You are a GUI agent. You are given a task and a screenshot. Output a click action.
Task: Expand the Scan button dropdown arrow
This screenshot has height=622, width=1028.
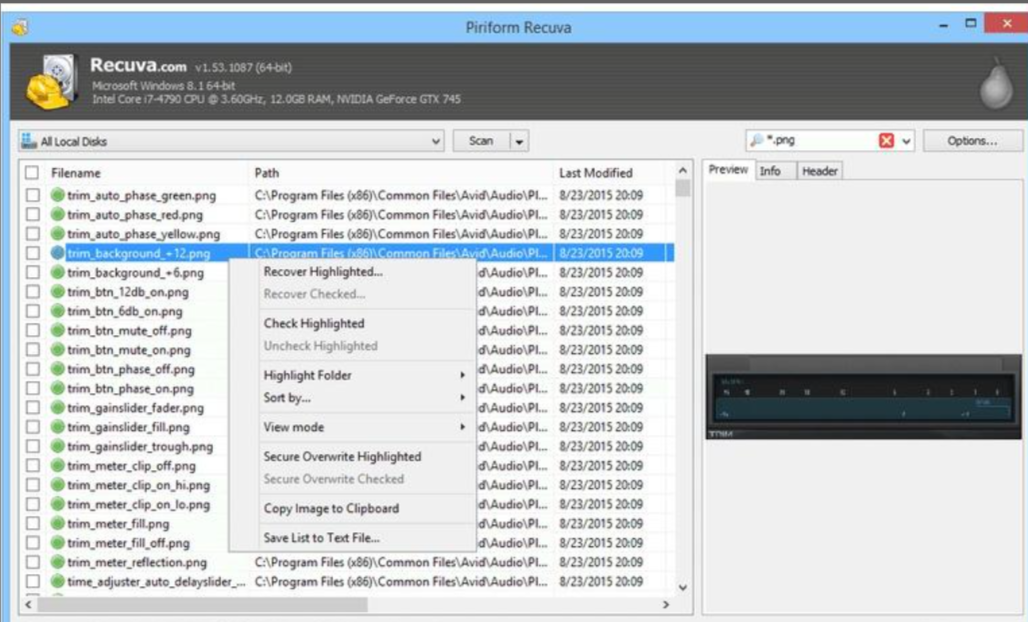point(520,142)
